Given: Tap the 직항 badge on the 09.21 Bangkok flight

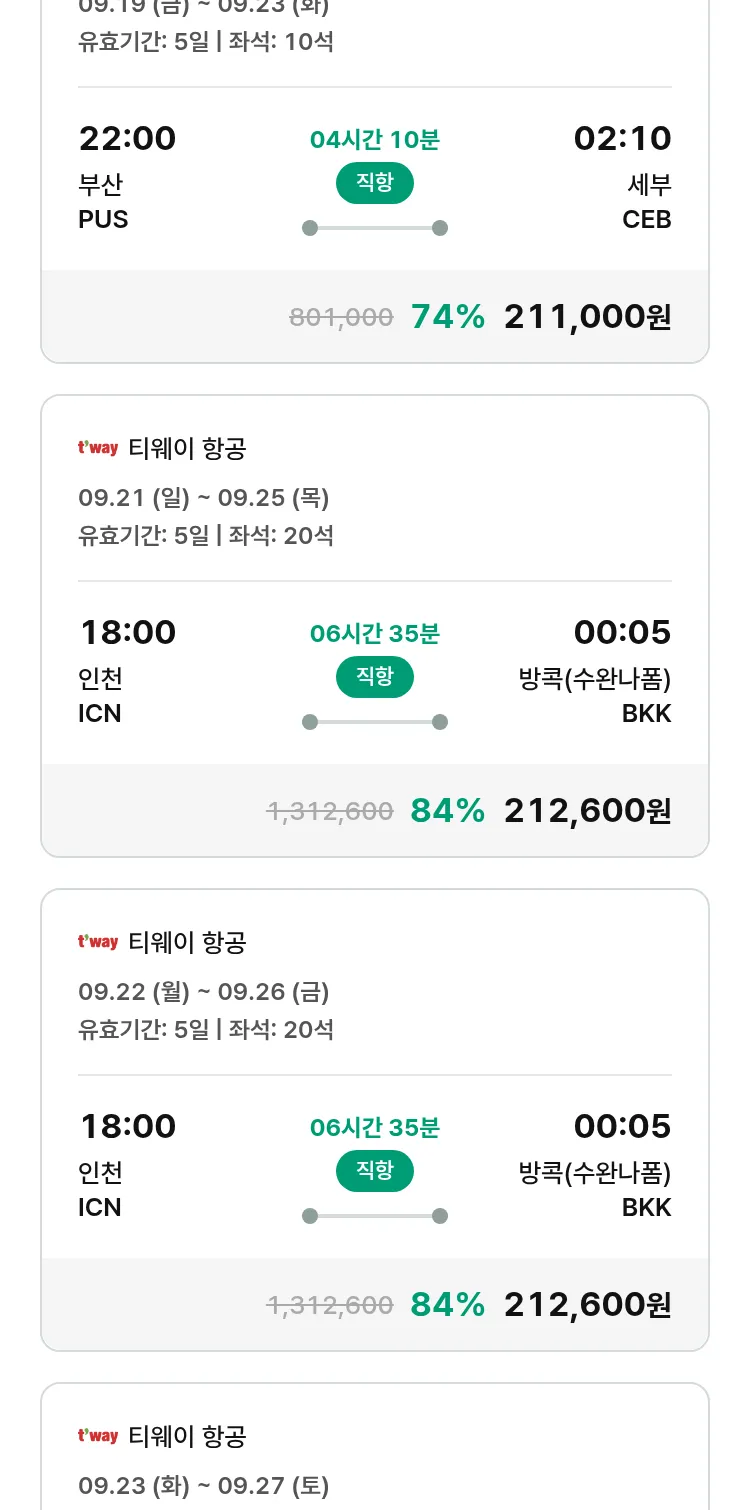Looking at the screenshot, I should pyautogui.click(x=374, y=676).
